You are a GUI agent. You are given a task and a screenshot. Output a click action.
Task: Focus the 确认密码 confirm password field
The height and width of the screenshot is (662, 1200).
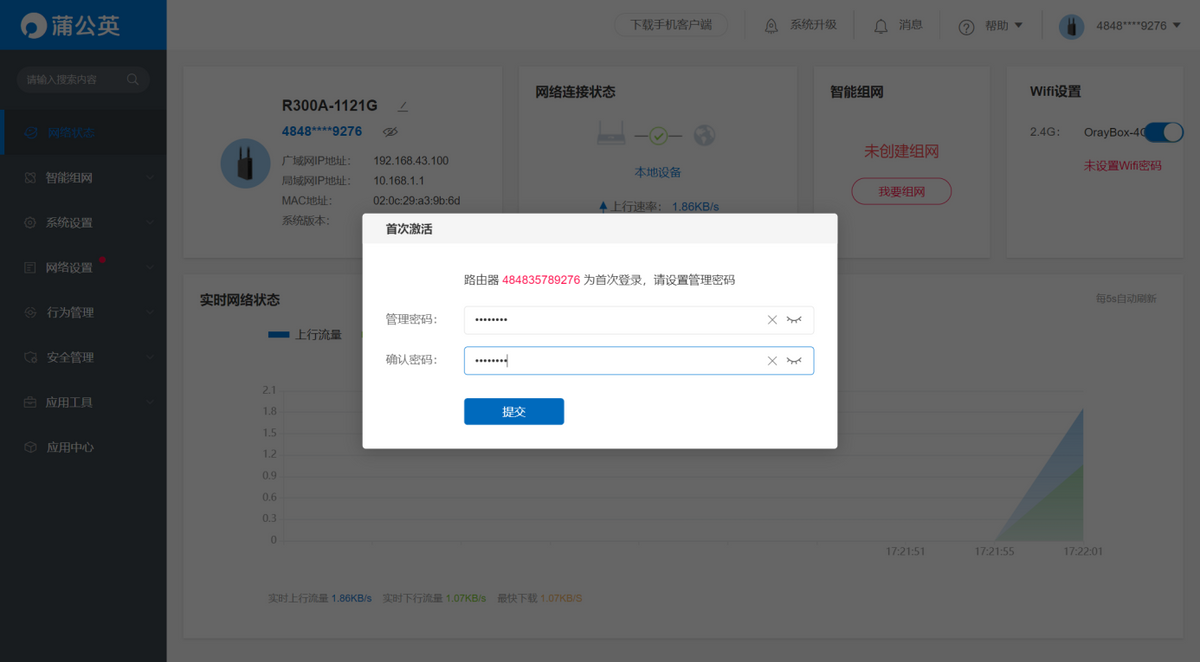[x=639, y=360]
